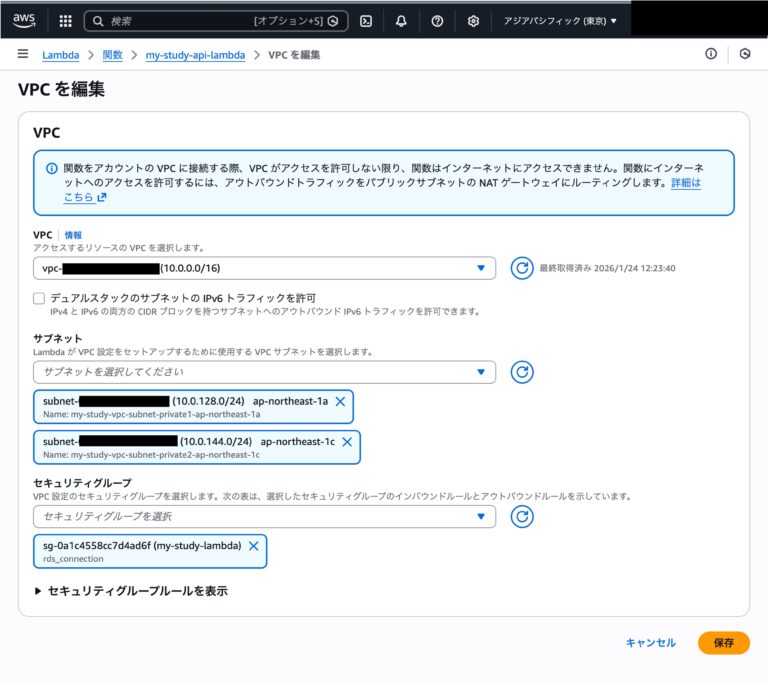Image resolution: width=768 pixels, height=690 pixels.
Task: Remove subnet in ap-northeast-1c
Action: (347, 441)
